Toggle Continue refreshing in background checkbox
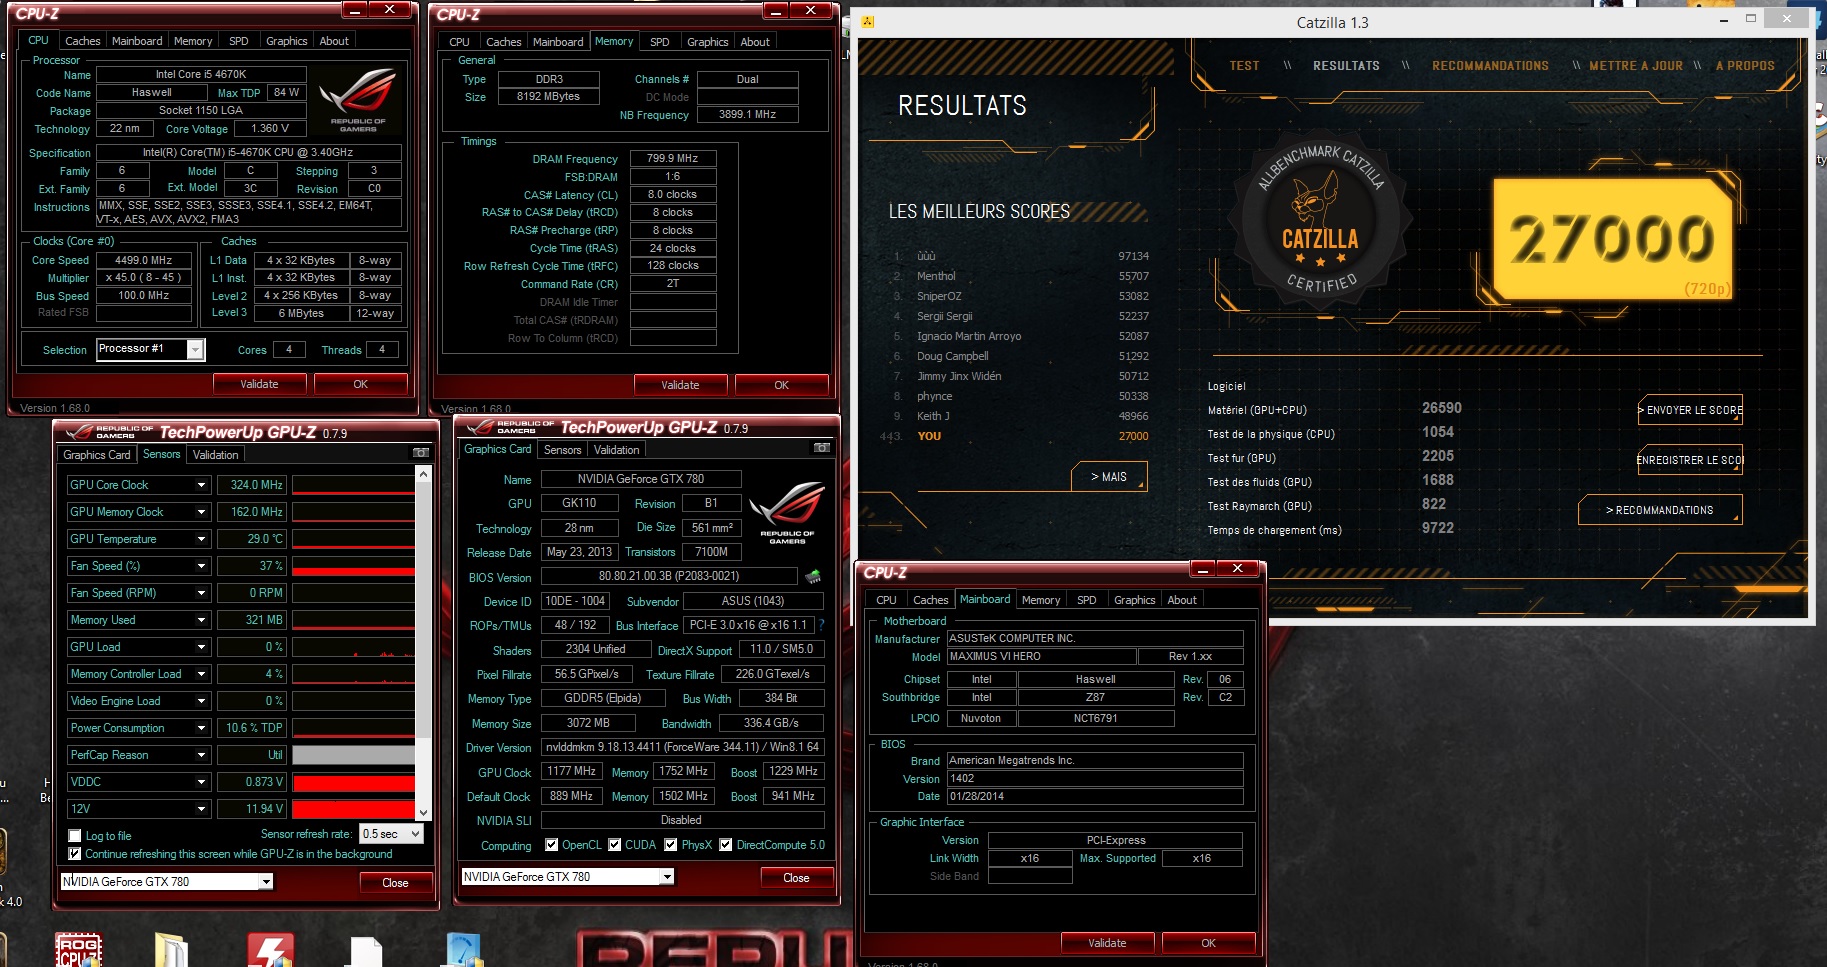 (74, 854)
